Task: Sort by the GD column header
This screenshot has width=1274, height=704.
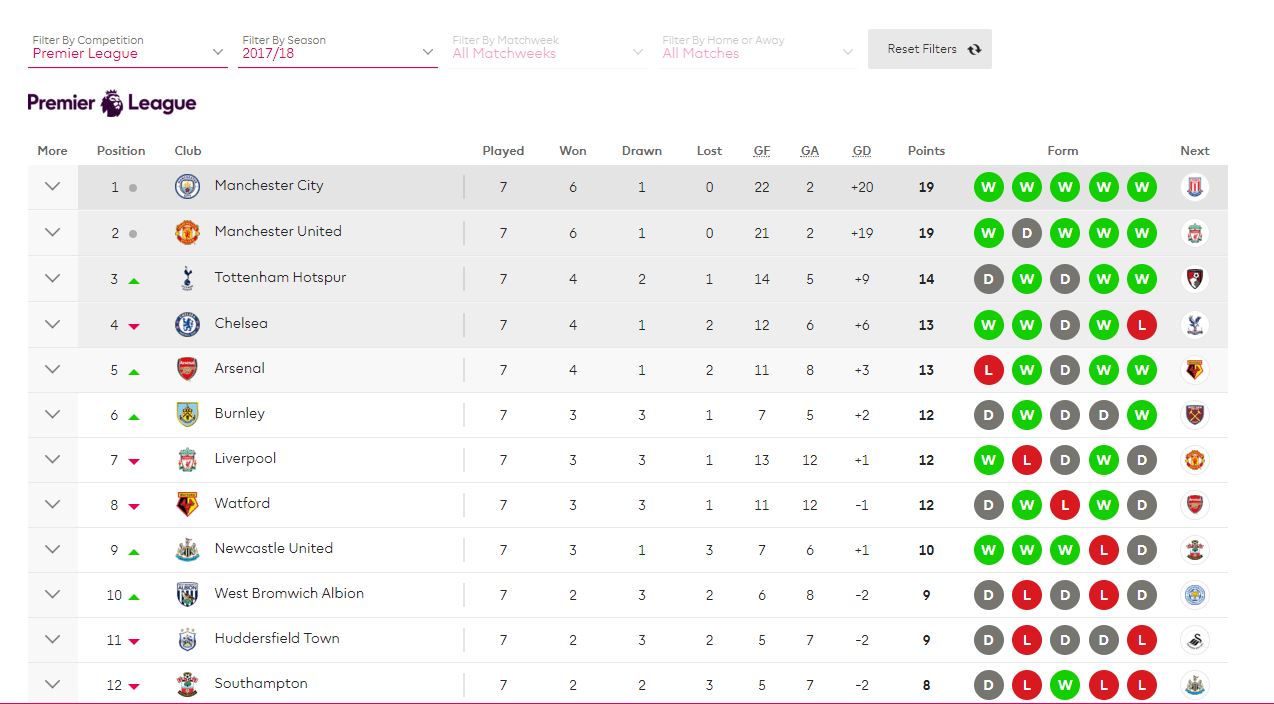Action: (x=862, y=151)
